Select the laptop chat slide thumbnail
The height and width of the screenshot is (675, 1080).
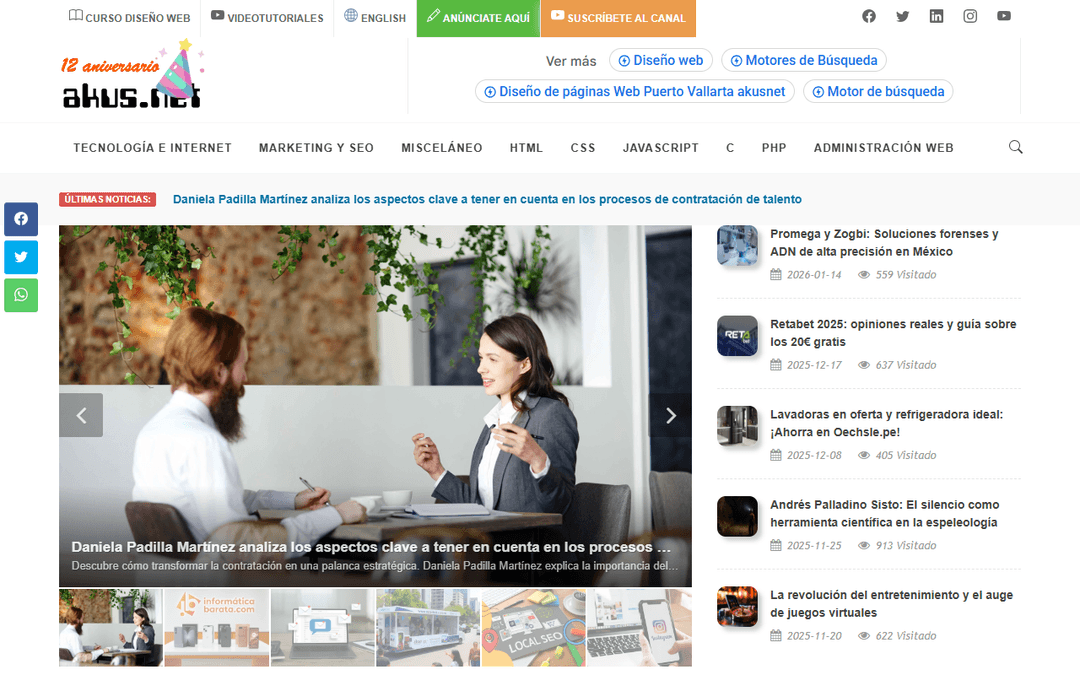(323, 627)
